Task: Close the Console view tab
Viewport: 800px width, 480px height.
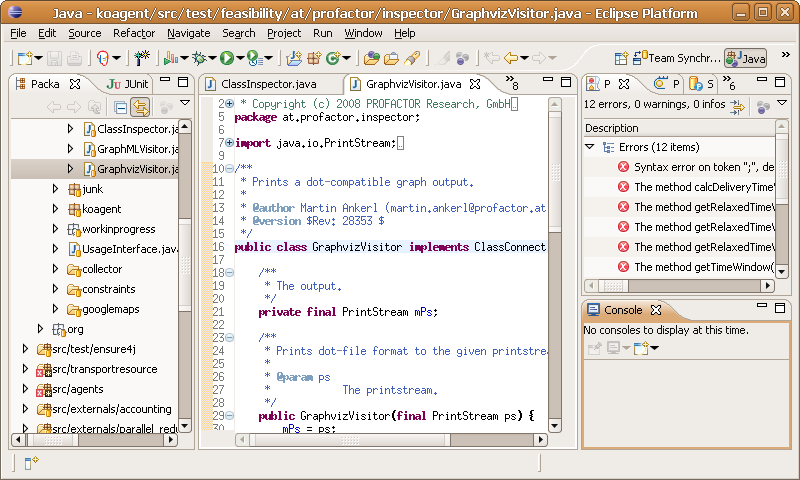Action: coord(656,310)
